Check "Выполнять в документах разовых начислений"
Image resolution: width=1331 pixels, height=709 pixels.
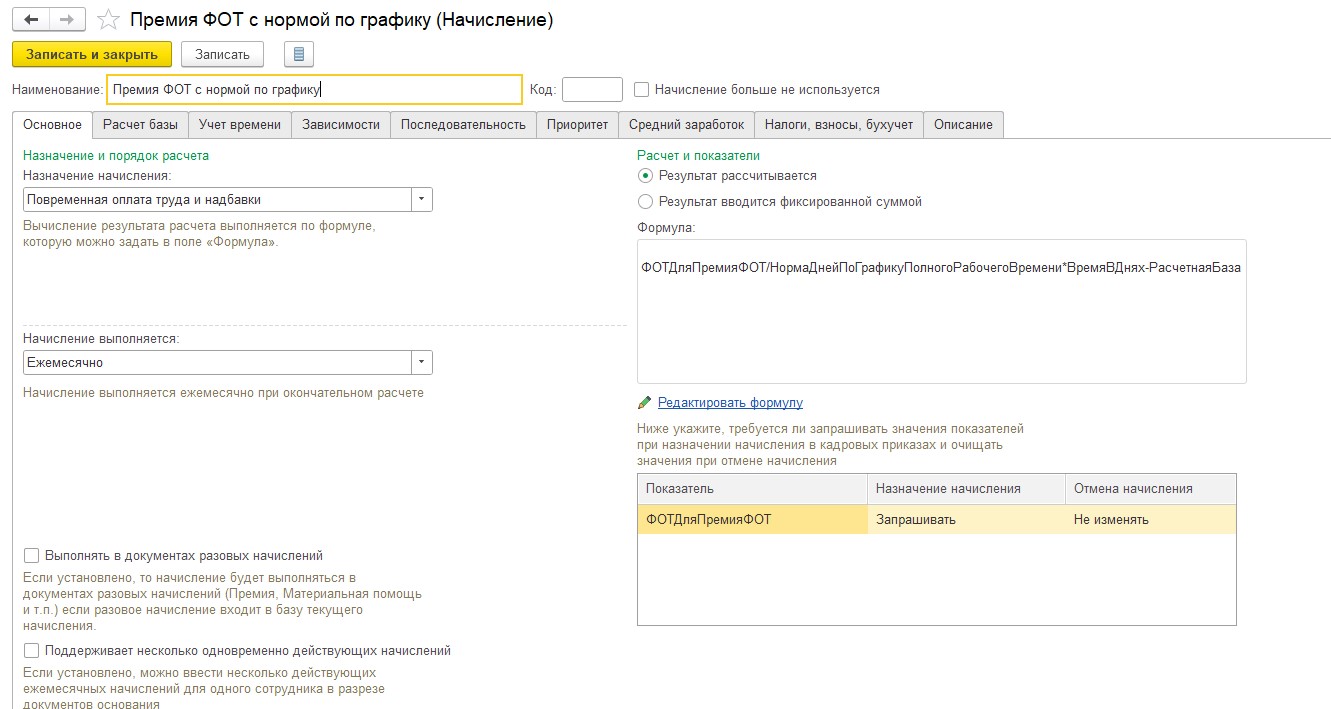point(31,556)
